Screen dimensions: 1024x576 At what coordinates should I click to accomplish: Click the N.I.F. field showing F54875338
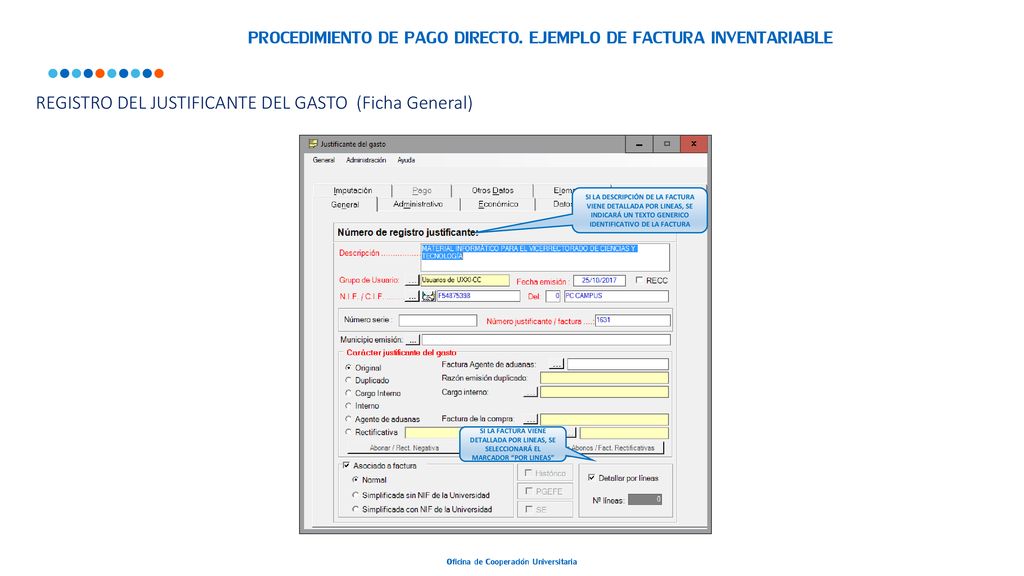pos(478,296)
